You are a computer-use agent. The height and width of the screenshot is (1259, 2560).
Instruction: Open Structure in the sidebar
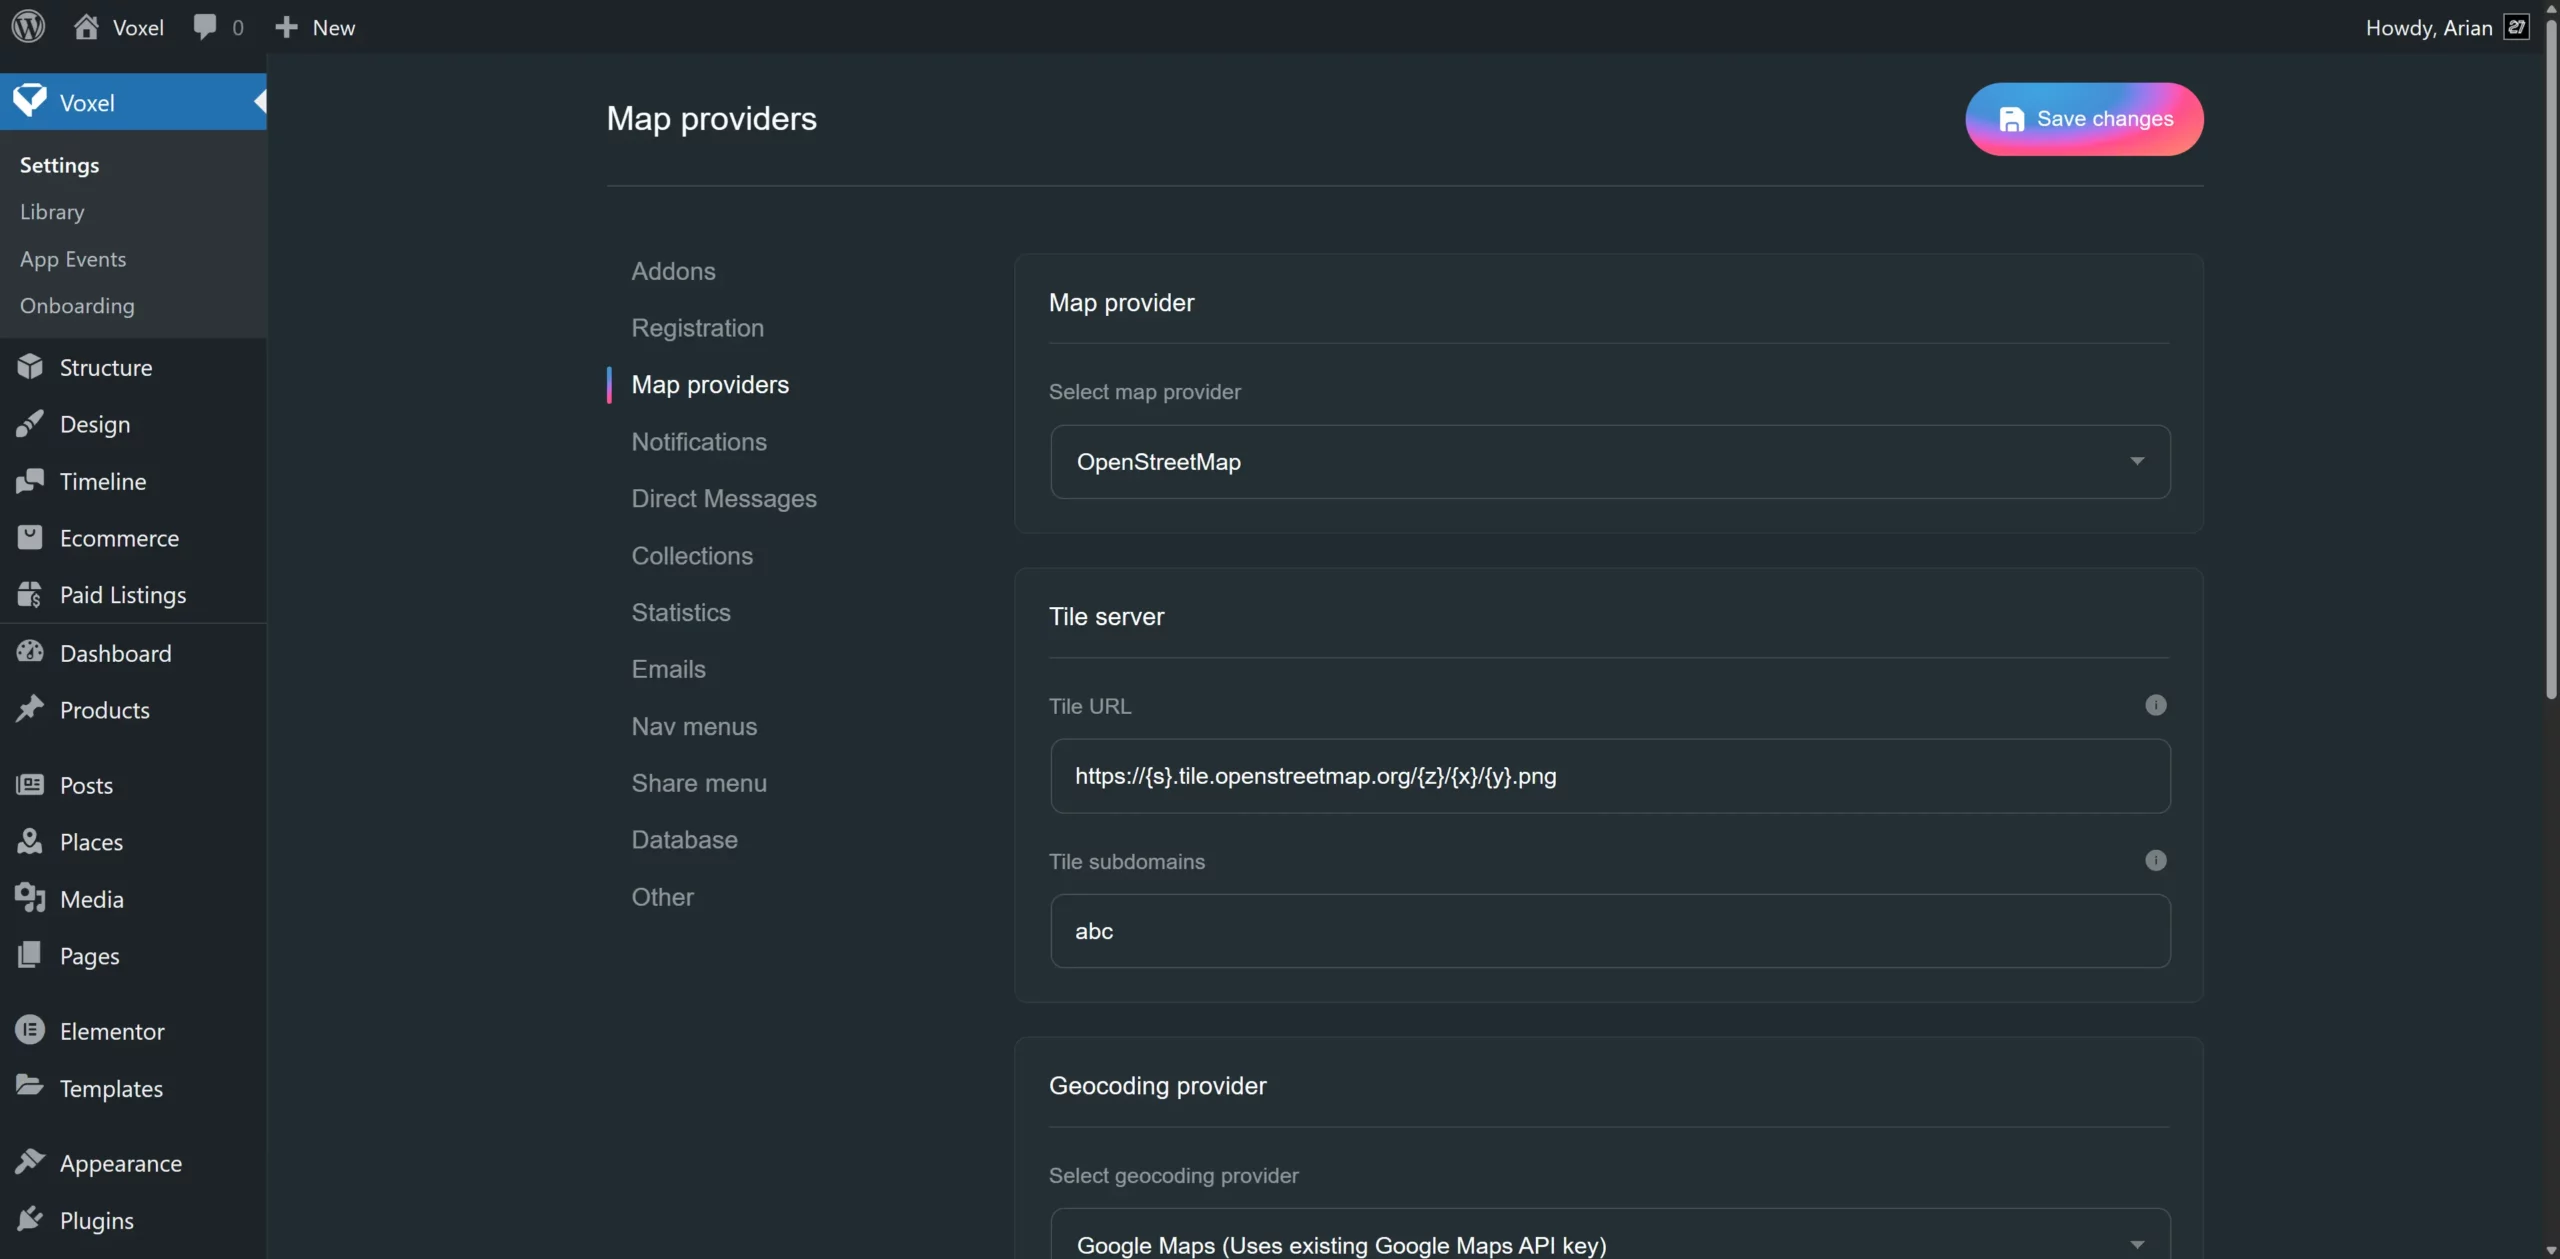105,368
